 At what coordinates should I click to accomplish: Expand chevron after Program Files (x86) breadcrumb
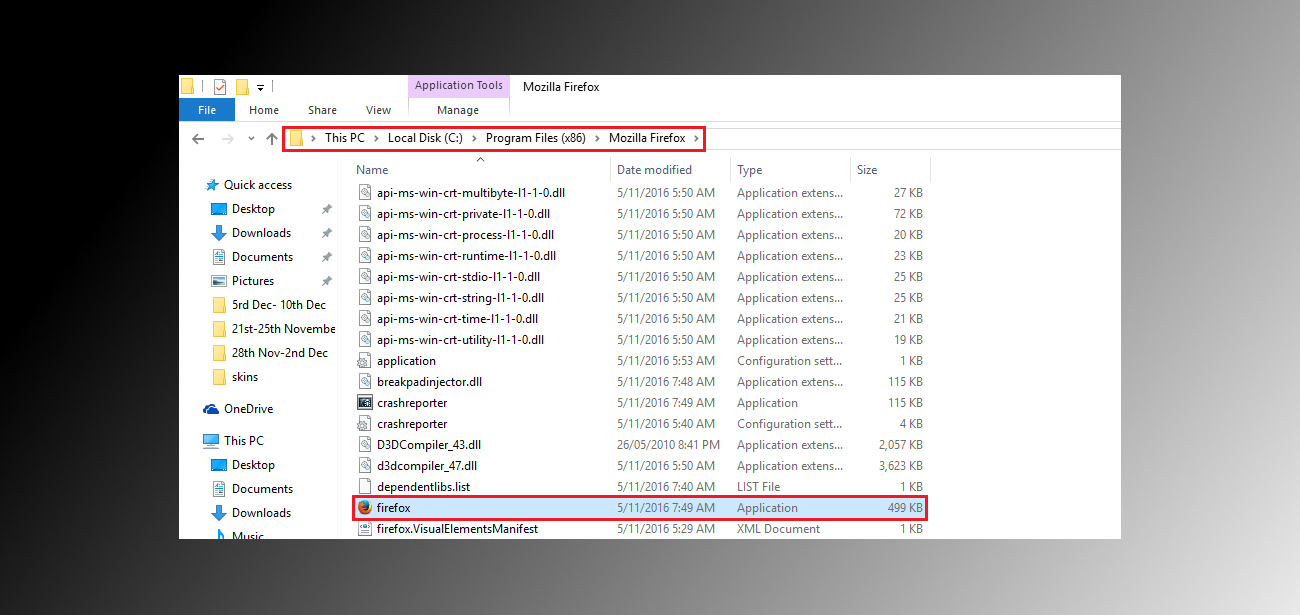(597, 138)
